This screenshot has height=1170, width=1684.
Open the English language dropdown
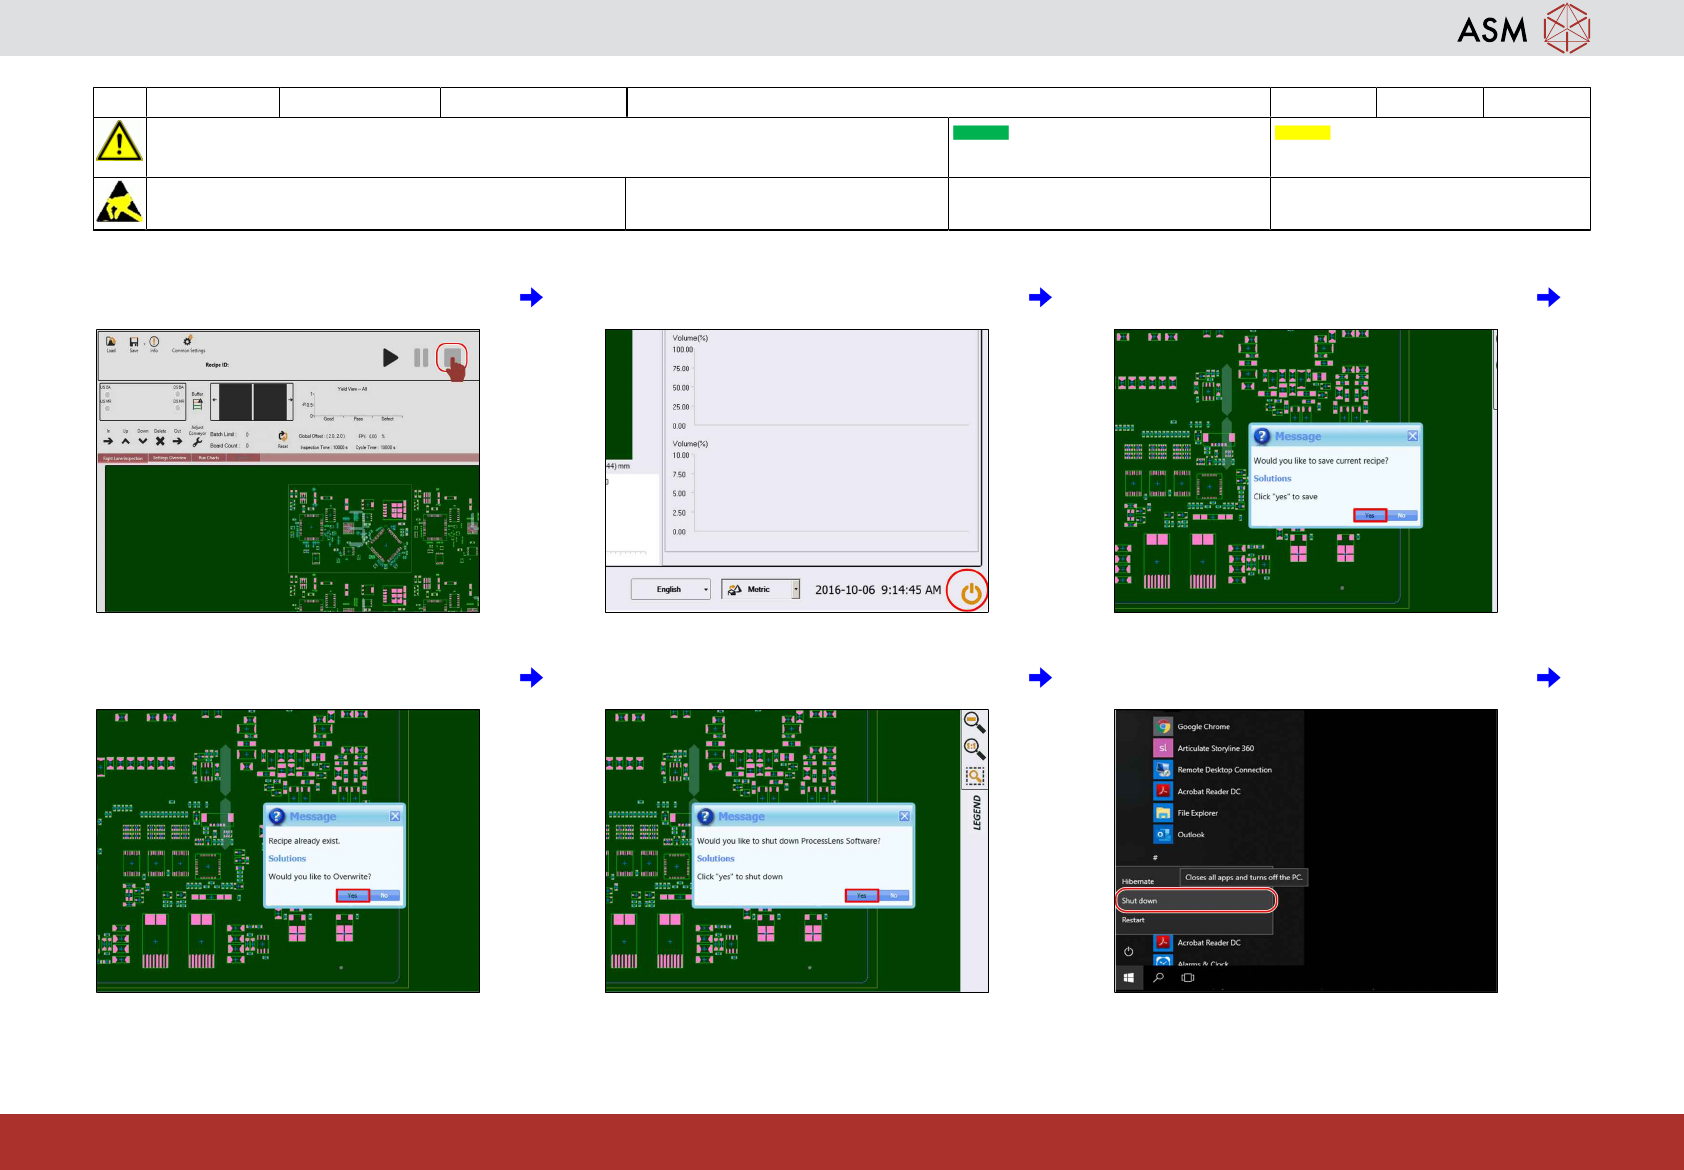[671, 590]
